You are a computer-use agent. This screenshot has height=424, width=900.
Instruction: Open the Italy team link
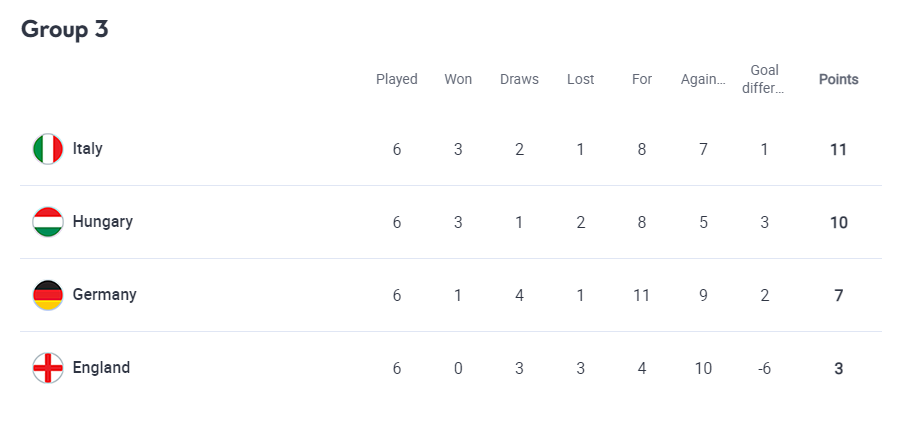tap(88, 149)
